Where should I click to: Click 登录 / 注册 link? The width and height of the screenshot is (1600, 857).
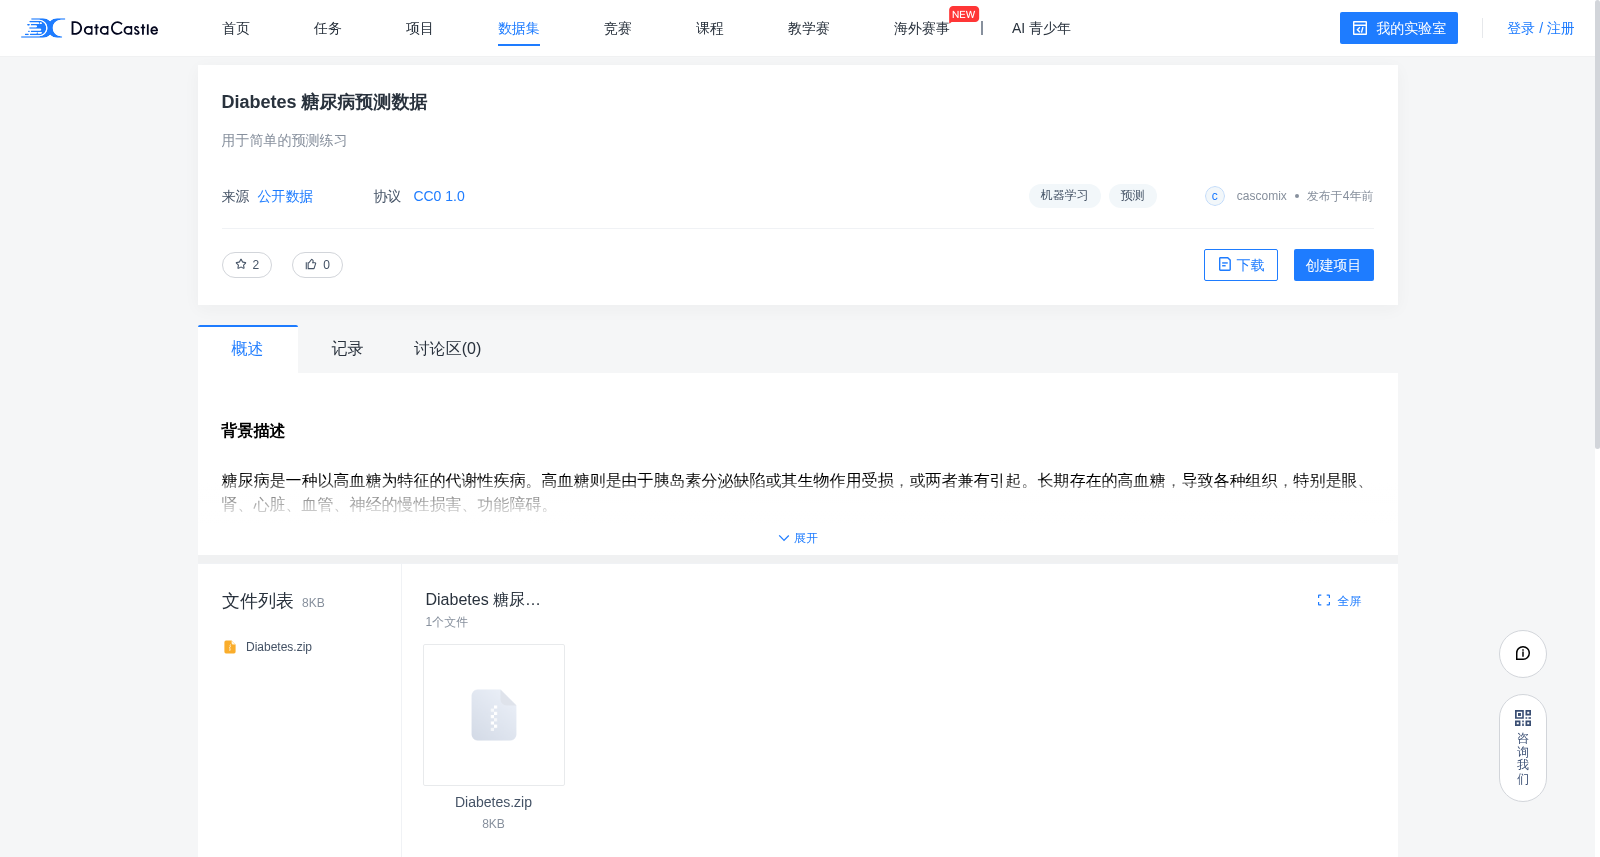coord(1541,28)
